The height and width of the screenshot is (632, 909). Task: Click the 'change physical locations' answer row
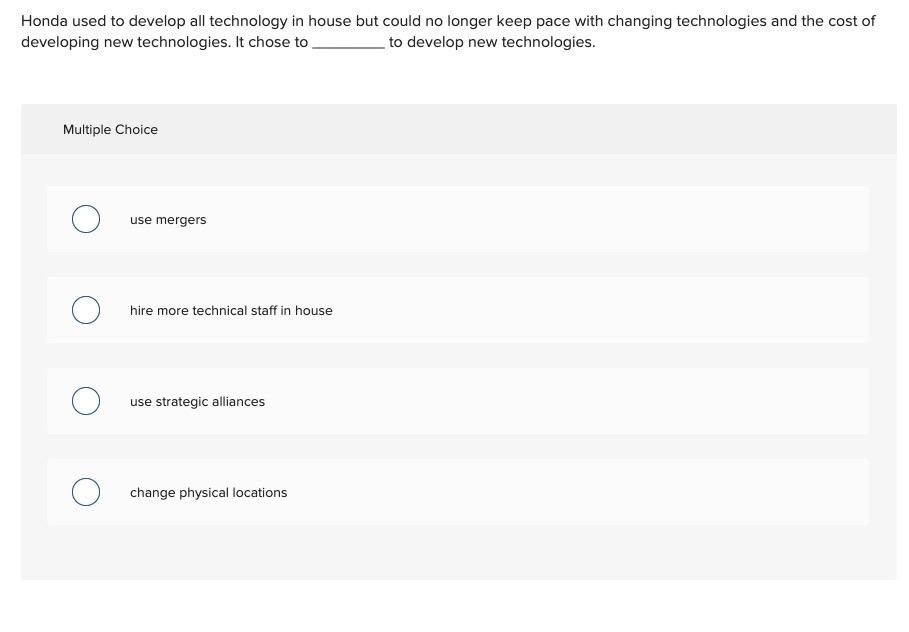pos(457,492)
